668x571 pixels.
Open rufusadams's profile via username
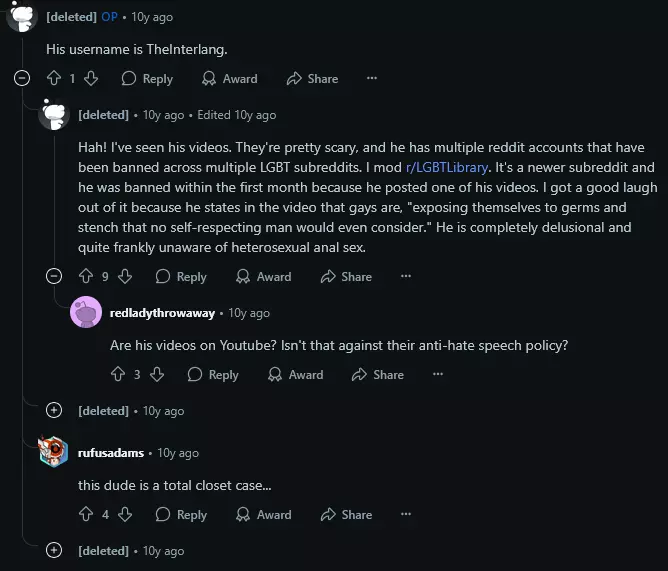pyautogui.click(x=110, y=452)
